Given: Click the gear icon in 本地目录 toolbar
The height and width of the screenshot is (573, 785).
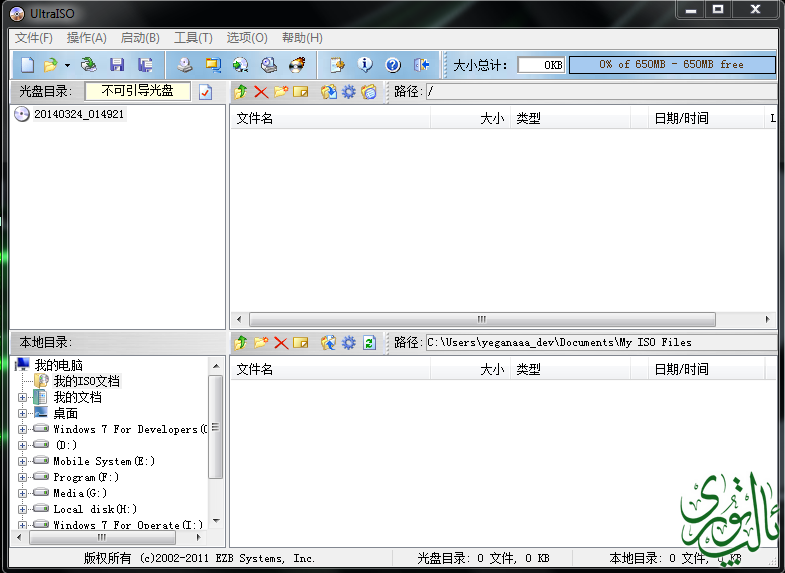Looking at the screenshot, I should pos(348,342).
